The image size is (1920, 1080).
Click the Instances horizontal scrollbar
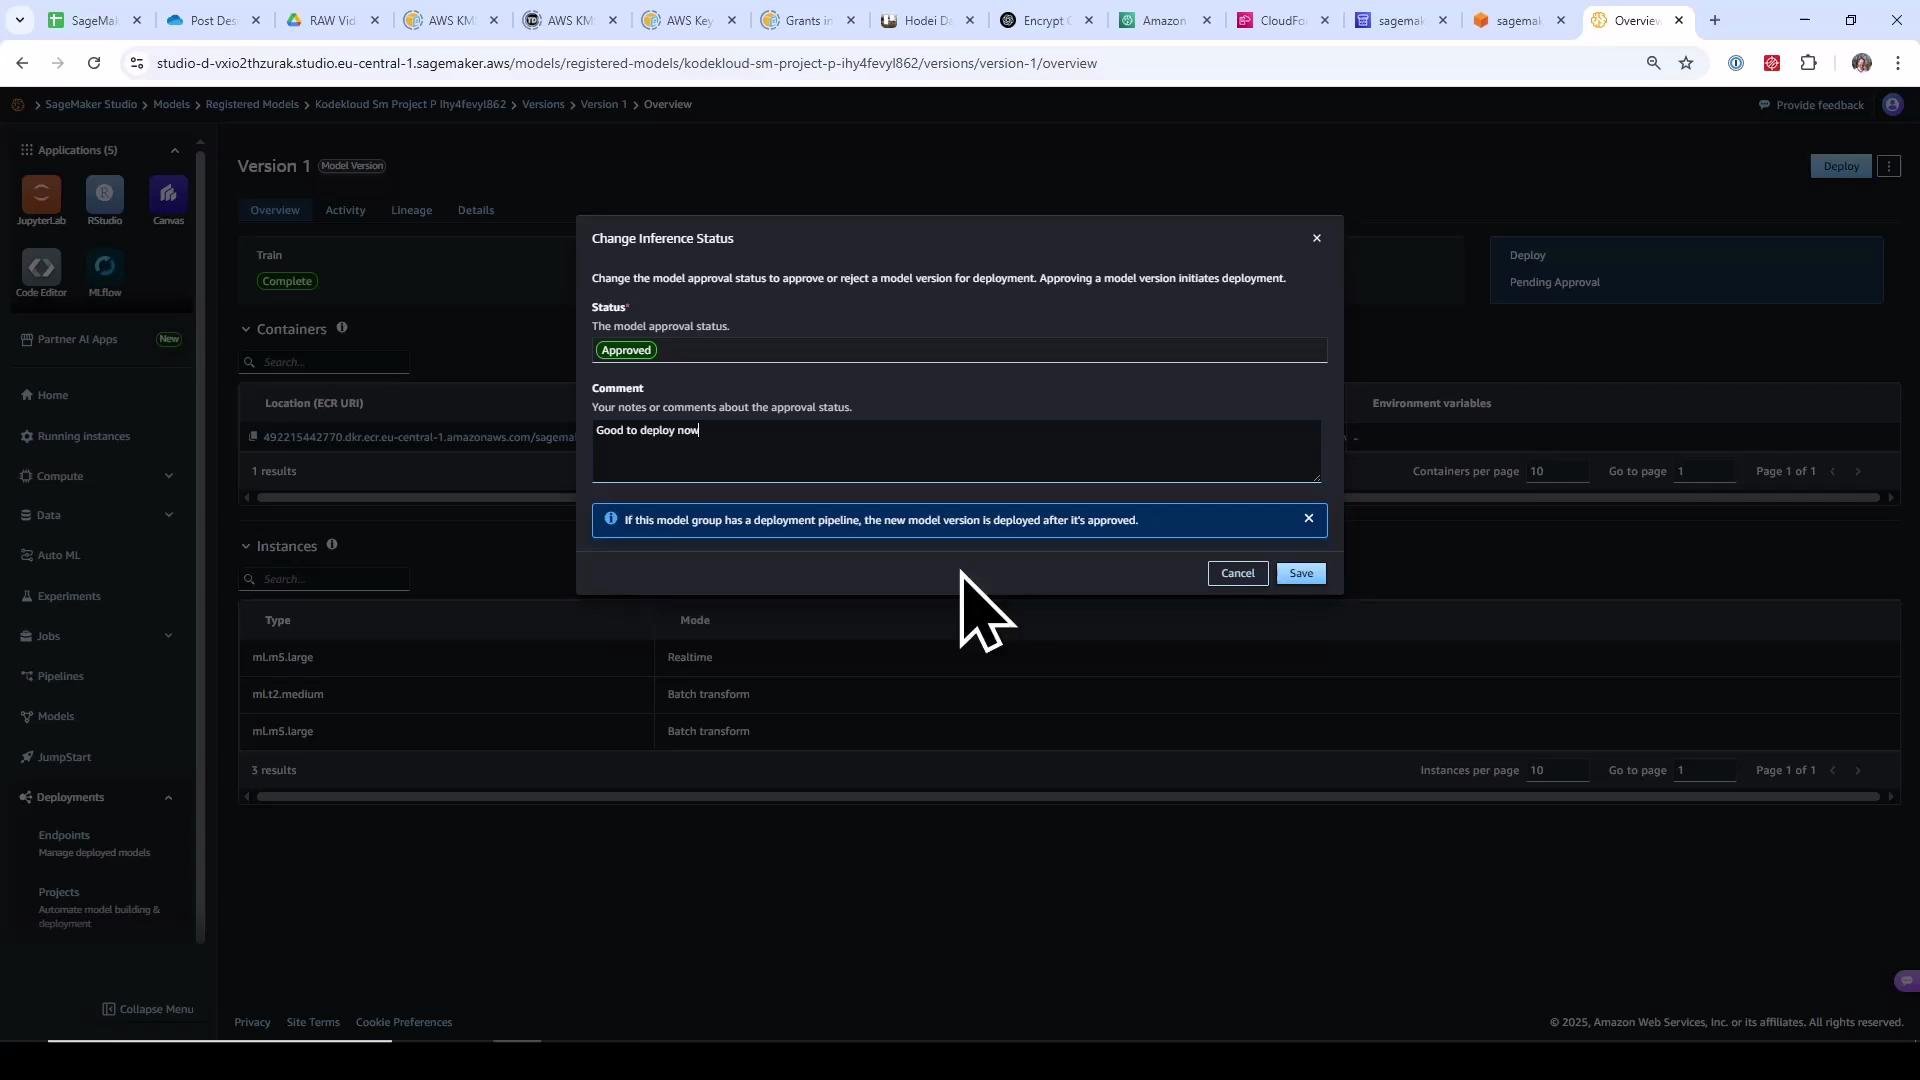1068,797
